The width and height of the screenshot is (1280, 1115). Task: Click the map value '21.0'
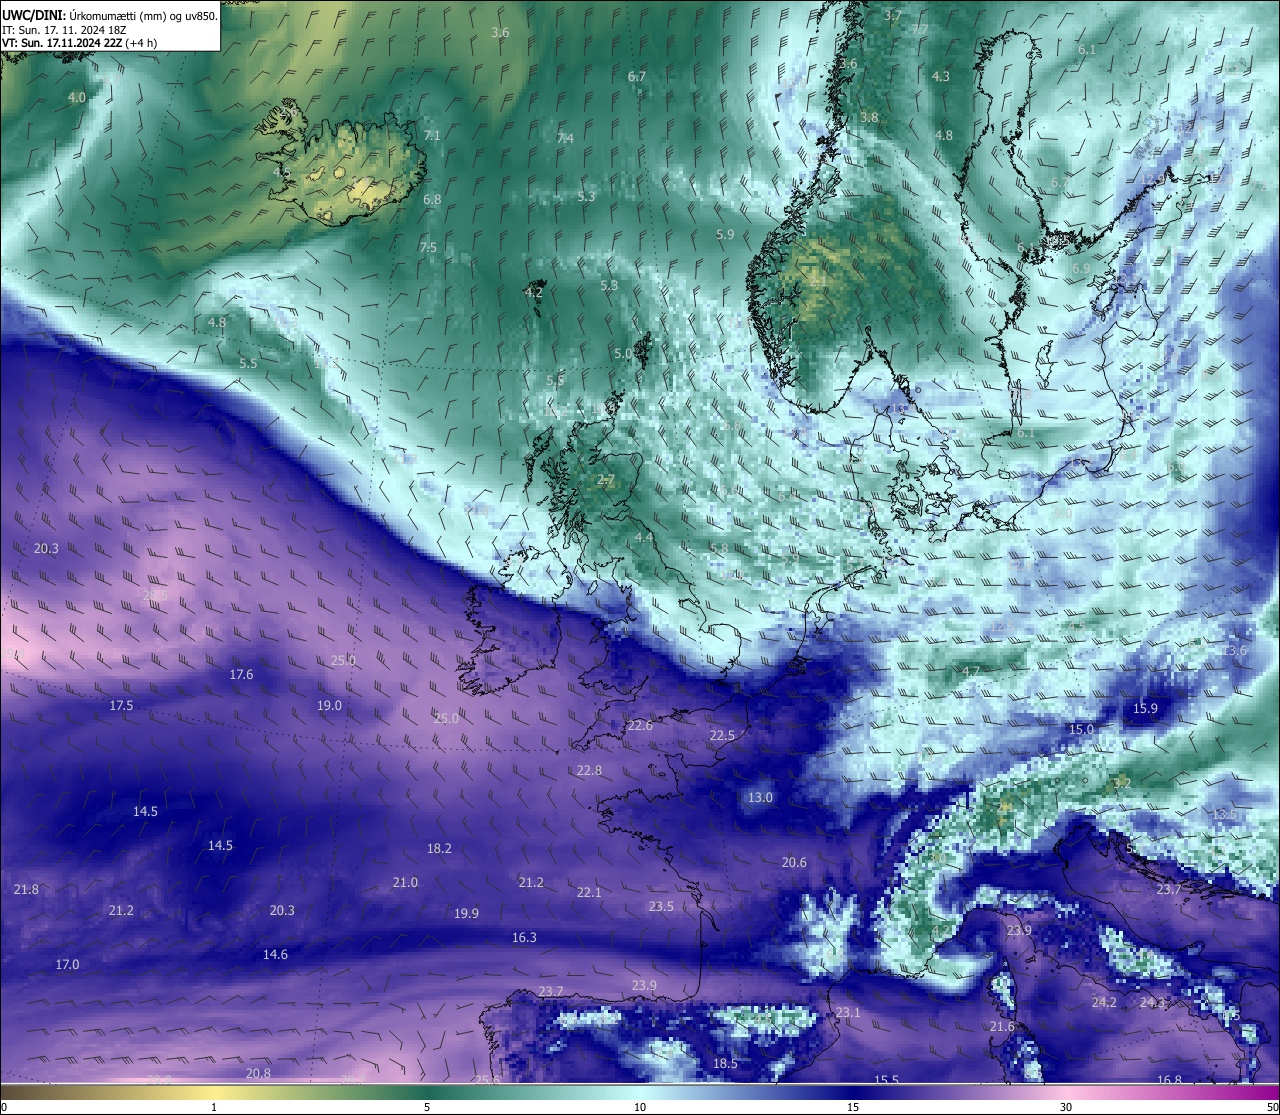pyautogui.click(x=405, y=882)
